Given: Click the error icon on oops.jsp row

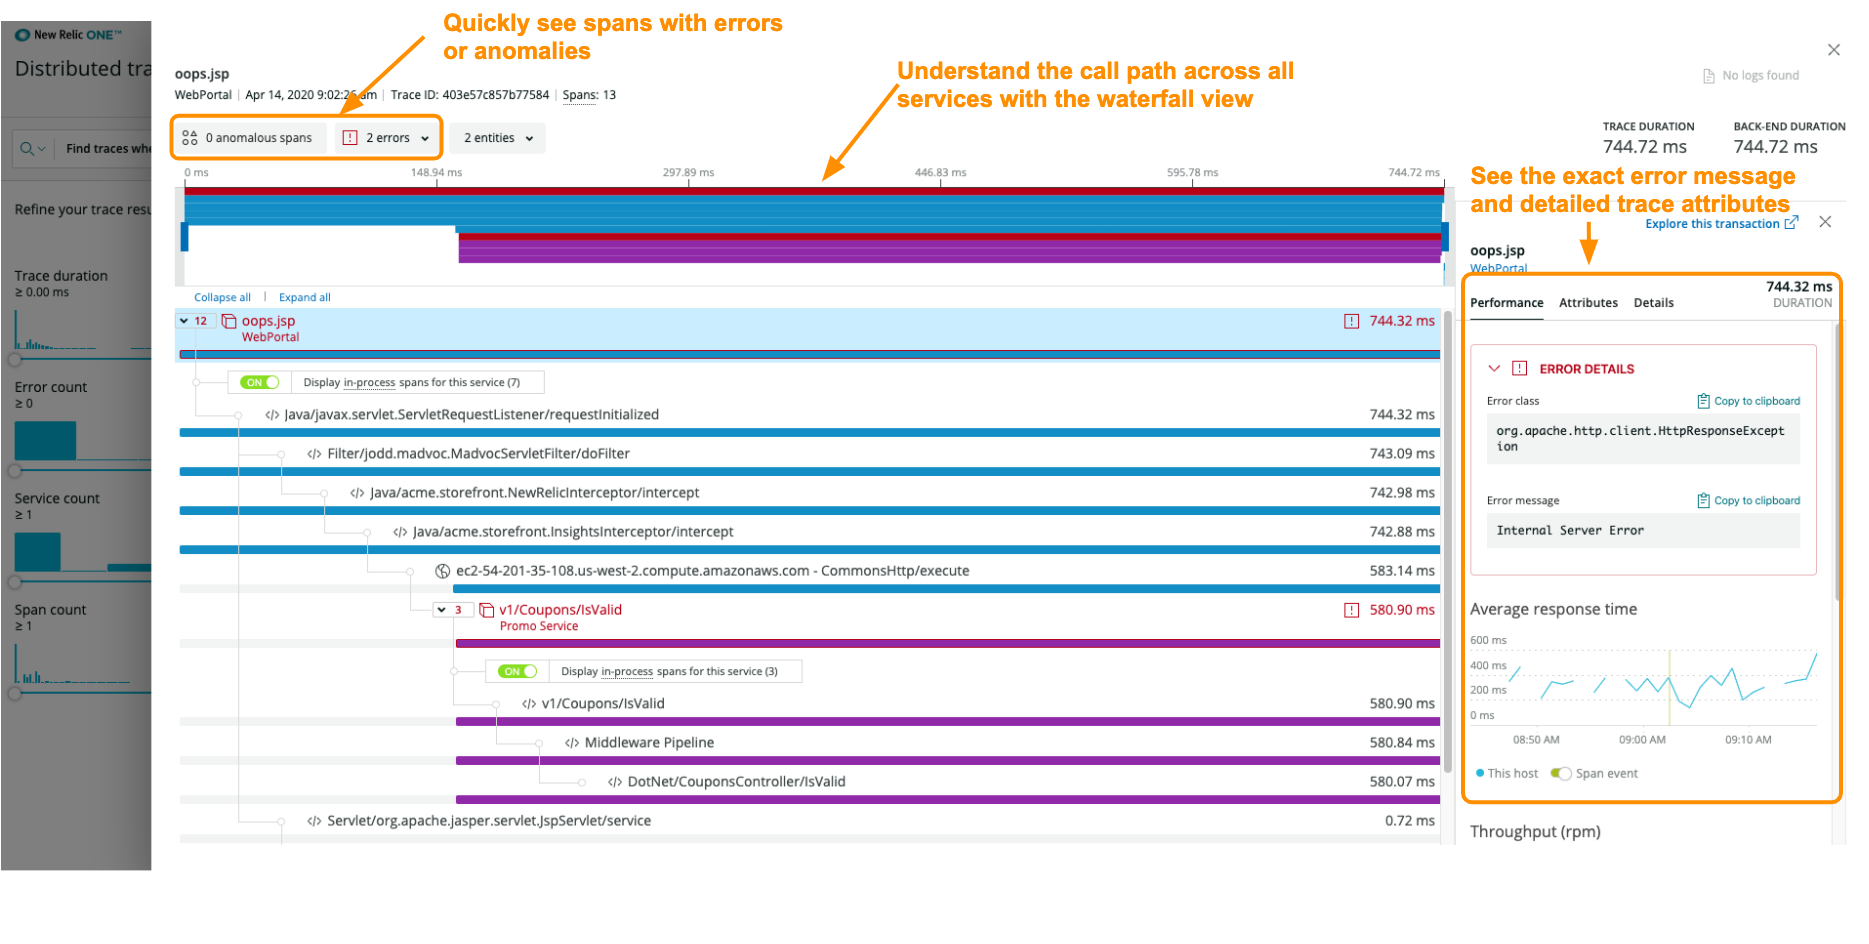Looking at the screenshot, I should 1352,321.
